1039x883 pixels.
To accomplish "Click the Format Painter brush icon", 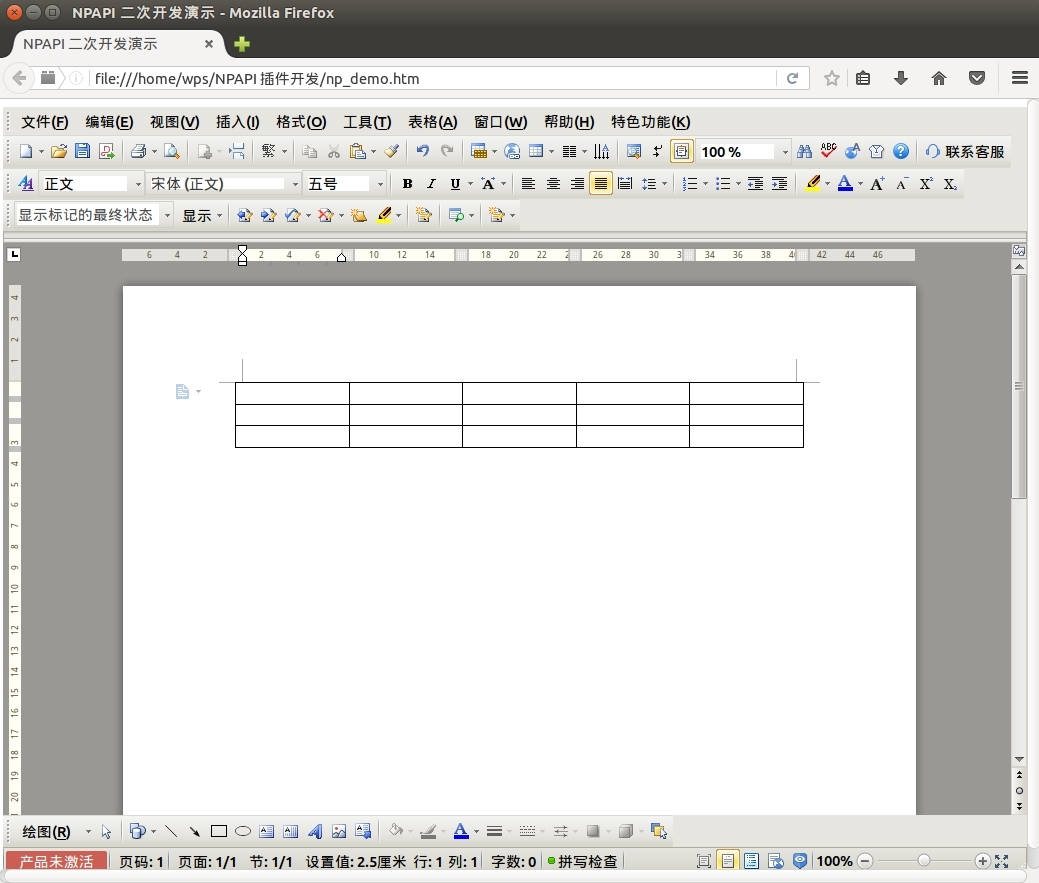I will pyautogui.click(x=391, y=152).
